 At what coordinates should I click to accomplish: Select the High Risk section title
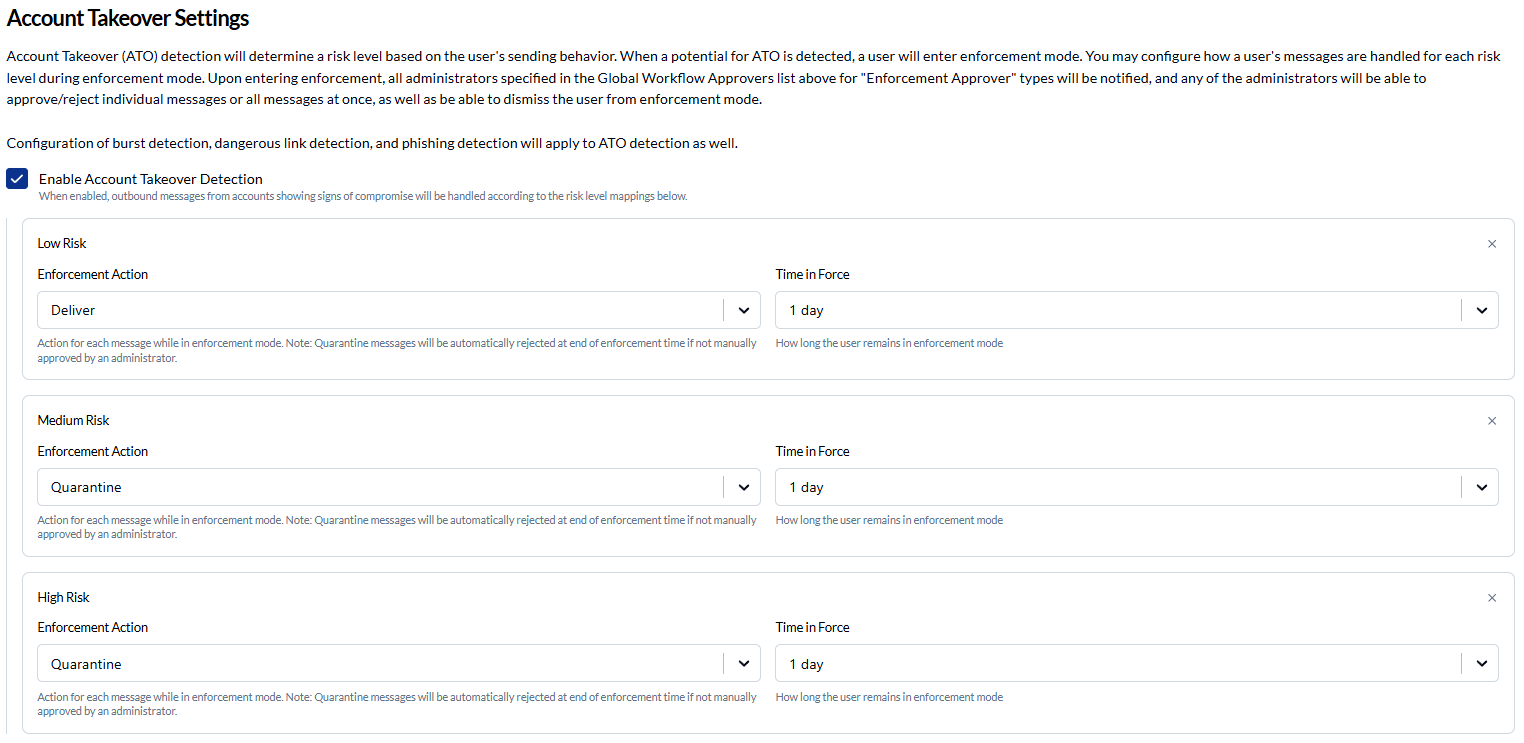click(64, 597)
